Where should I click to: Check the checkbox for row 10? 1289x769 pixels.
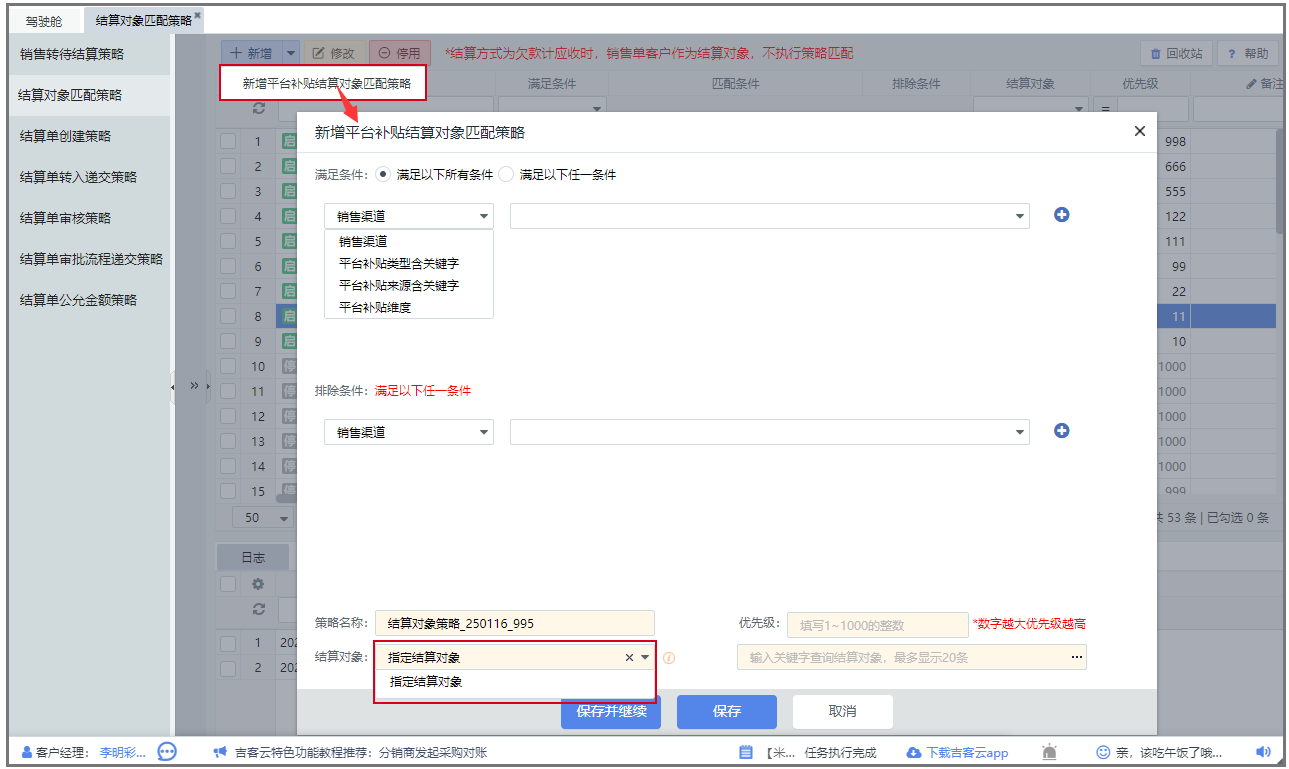(x=229, y=367)
